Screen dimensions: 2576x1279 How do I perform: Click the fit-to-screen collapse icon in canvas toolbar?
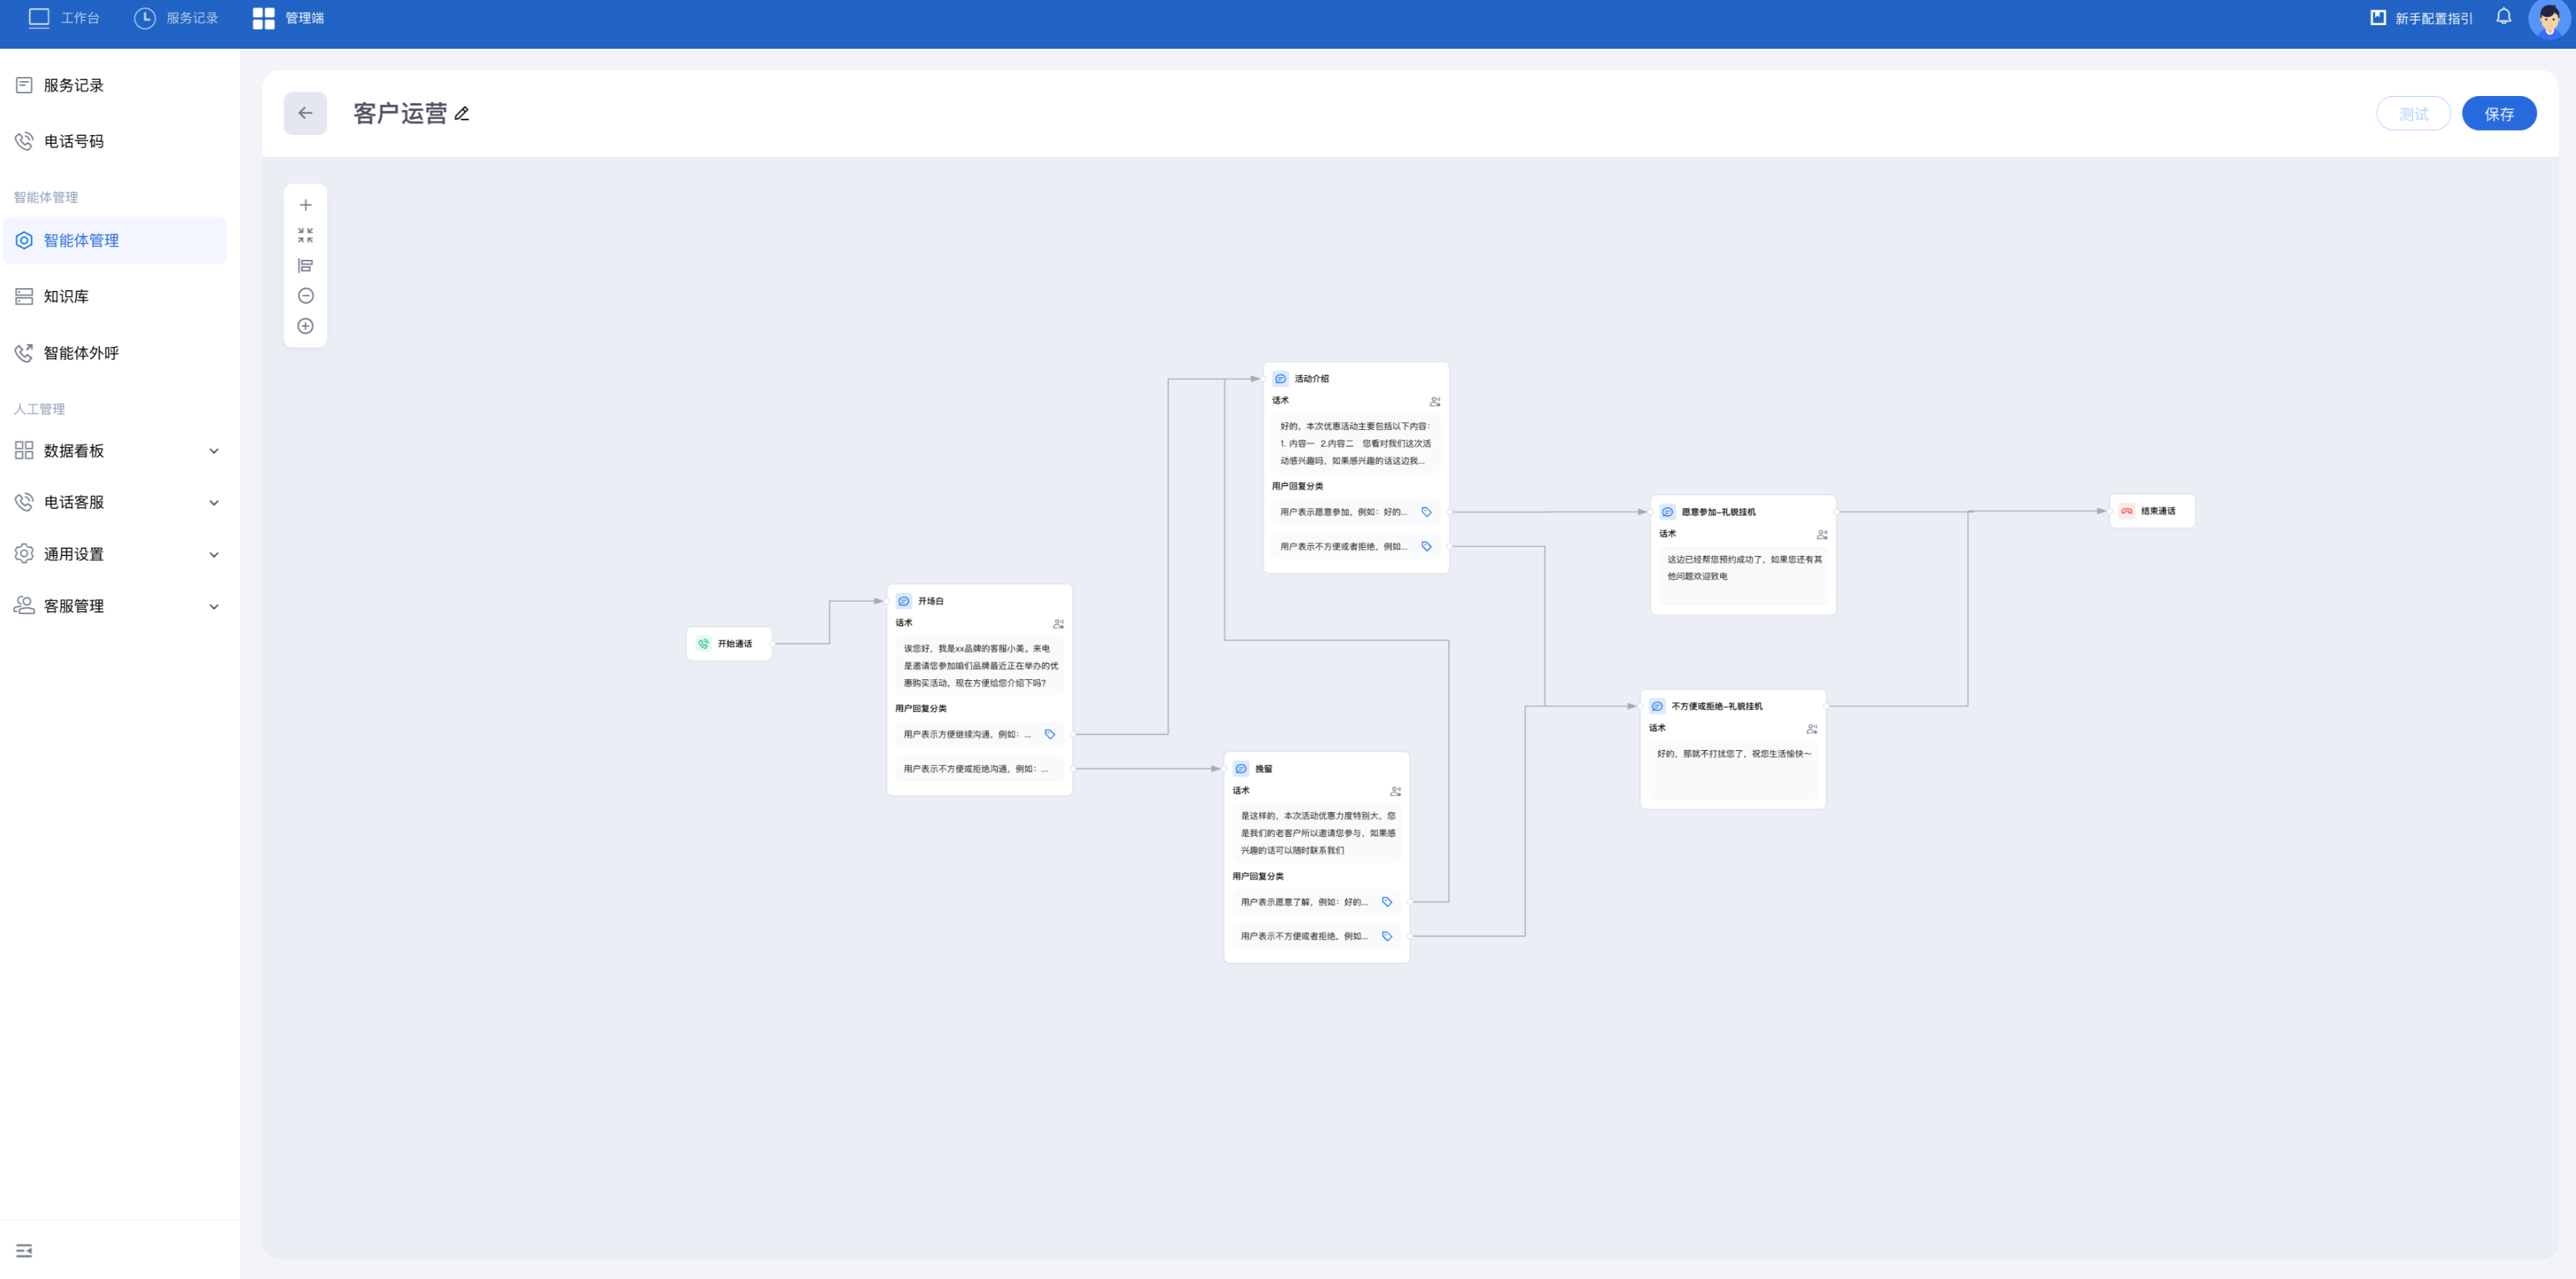(305, 235)
